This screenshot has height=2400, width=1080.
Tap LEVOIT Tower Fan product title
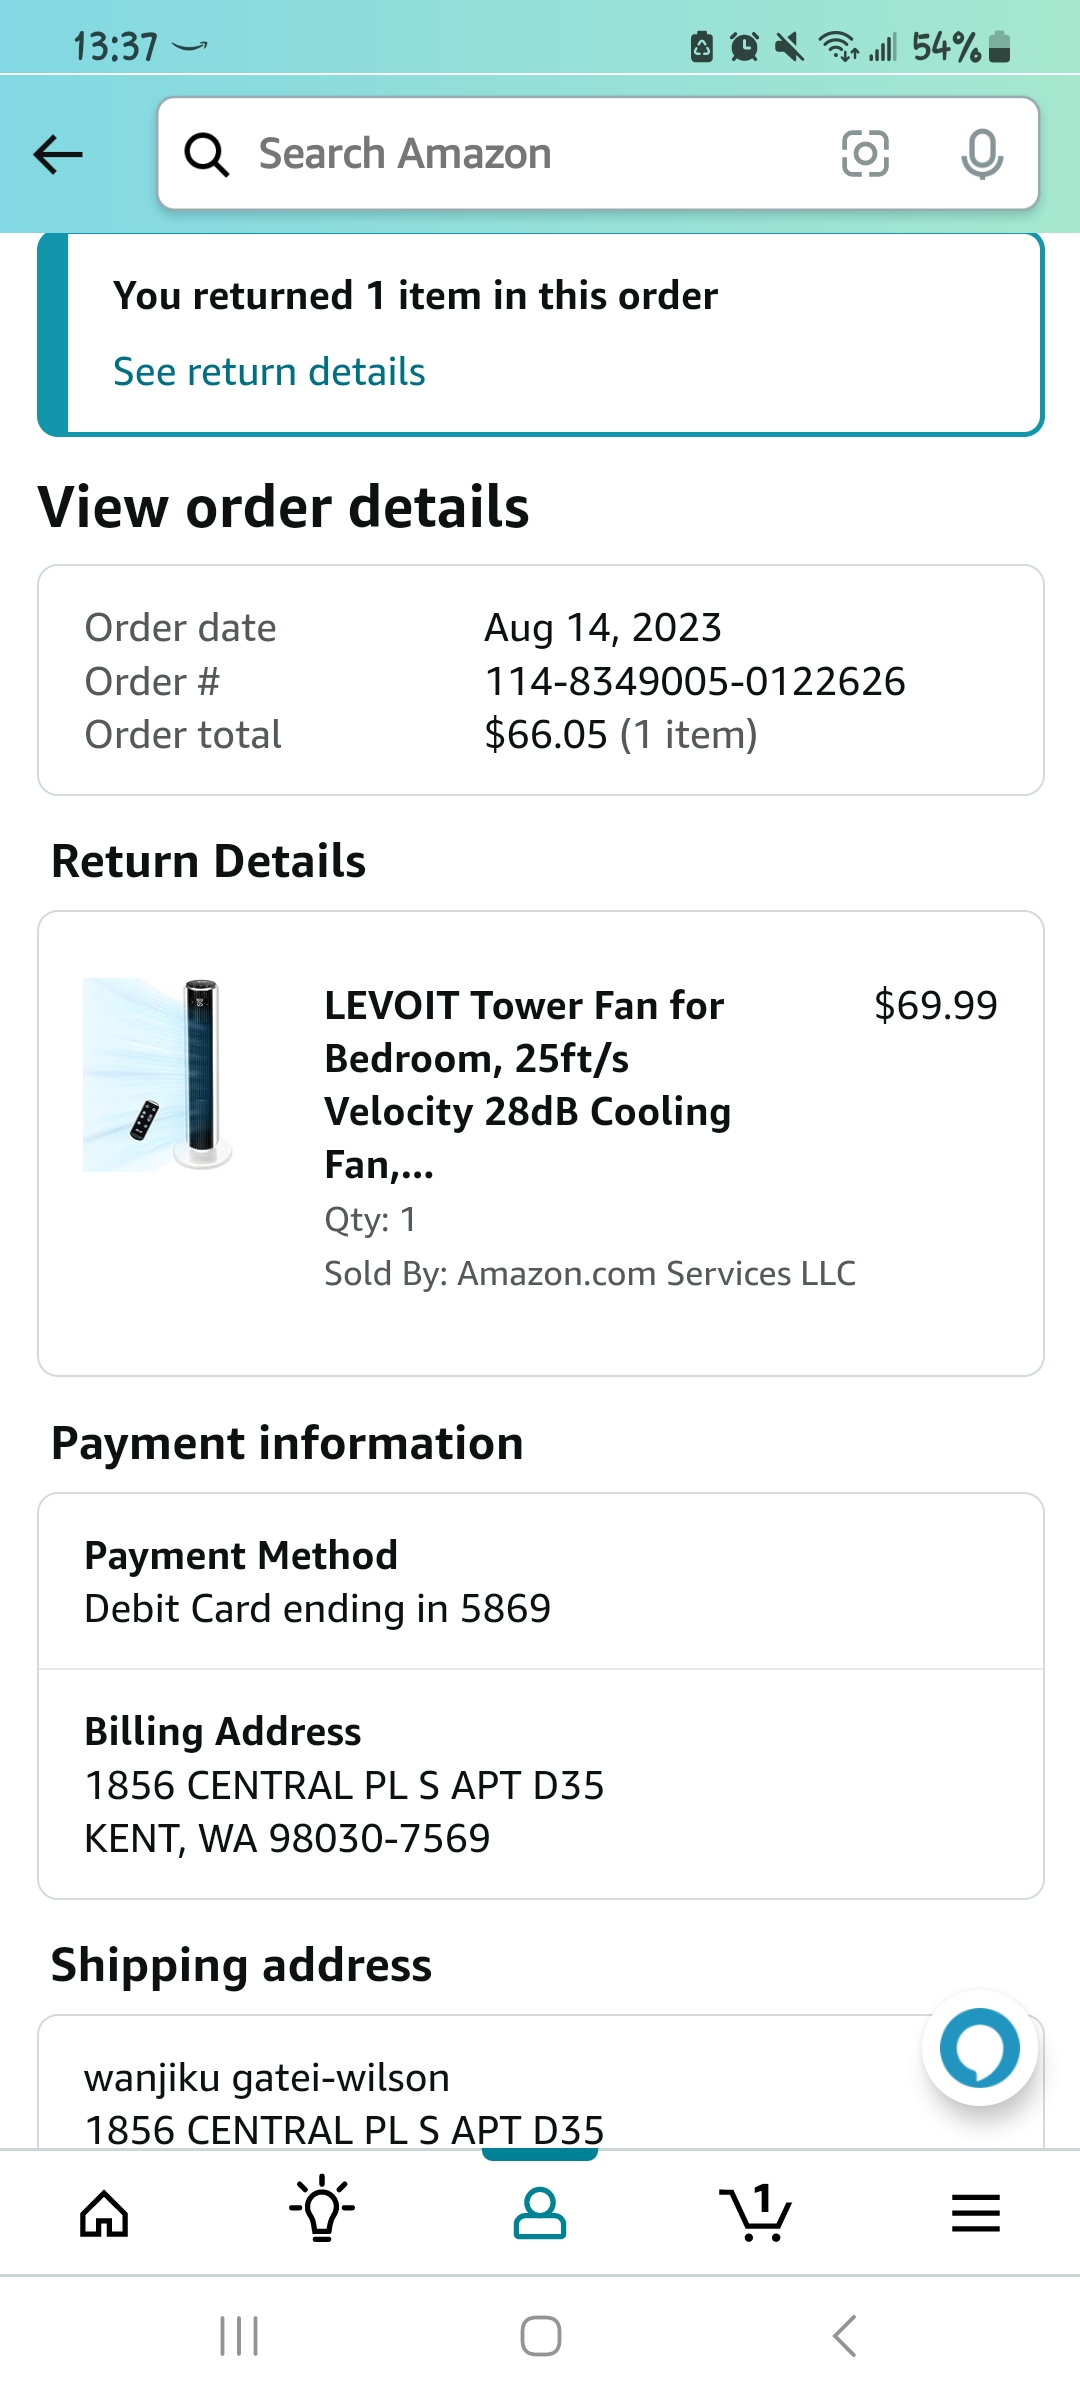pos(527,1084)
